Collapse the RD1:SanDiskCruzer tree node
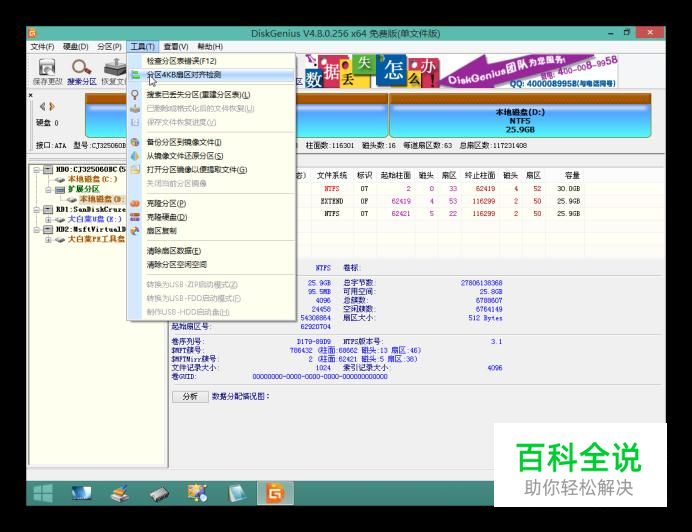Viewport: 692px width, 532px height. [x=37, y=210]
